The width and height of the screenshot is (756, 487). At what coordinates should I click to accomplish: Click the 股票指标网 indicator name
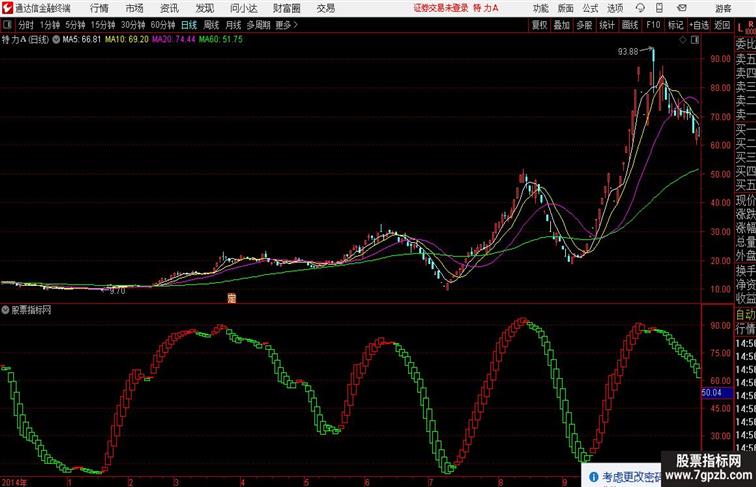tap(31, 310)
